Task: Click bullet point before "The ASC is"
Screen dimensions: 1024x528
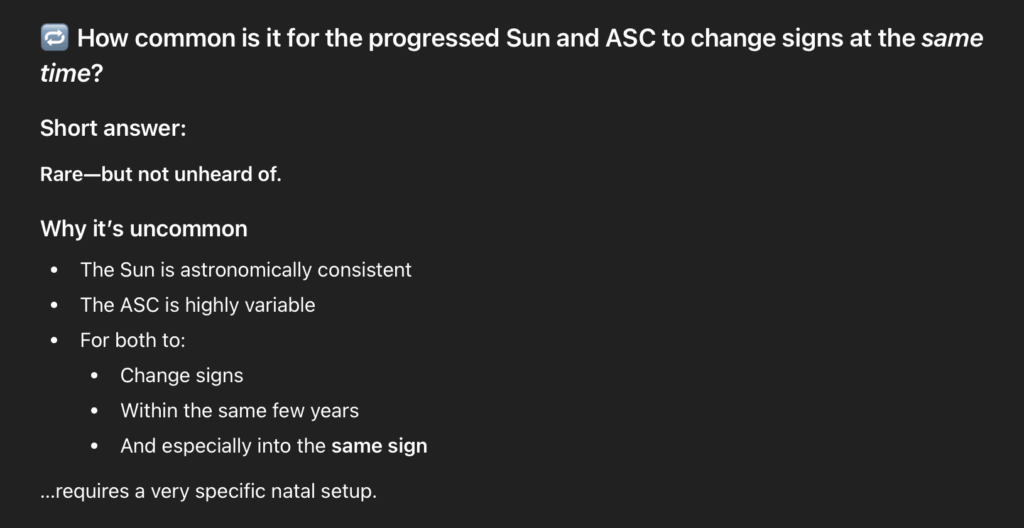Action: (x=54, y=306)
